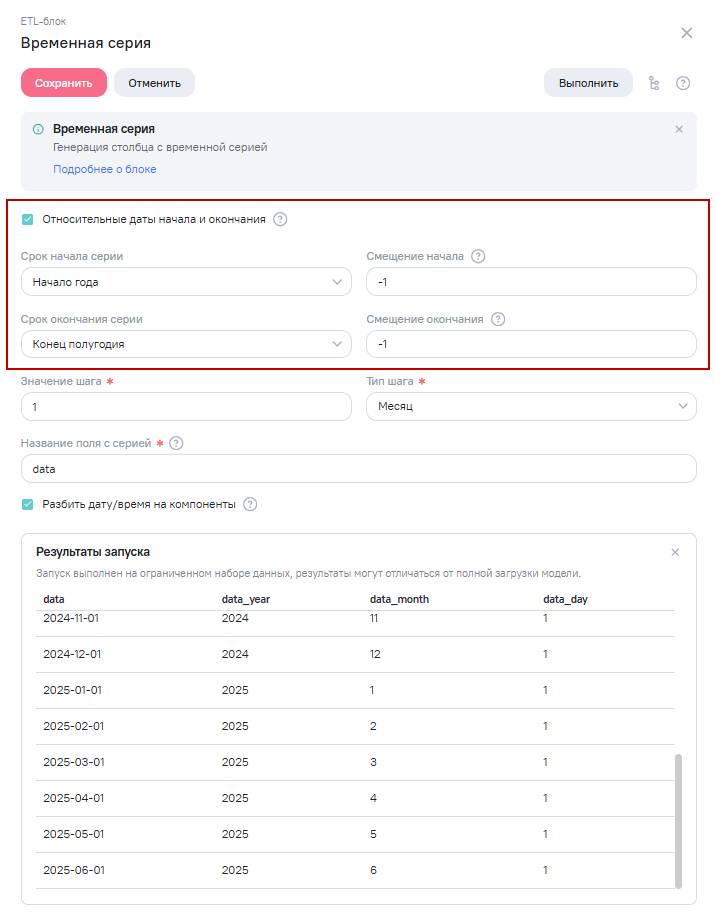The width and height of the screenshot is (715, 918).
Task: Open help for Разбить дату/время на компоненты
Action: point(250,504)
